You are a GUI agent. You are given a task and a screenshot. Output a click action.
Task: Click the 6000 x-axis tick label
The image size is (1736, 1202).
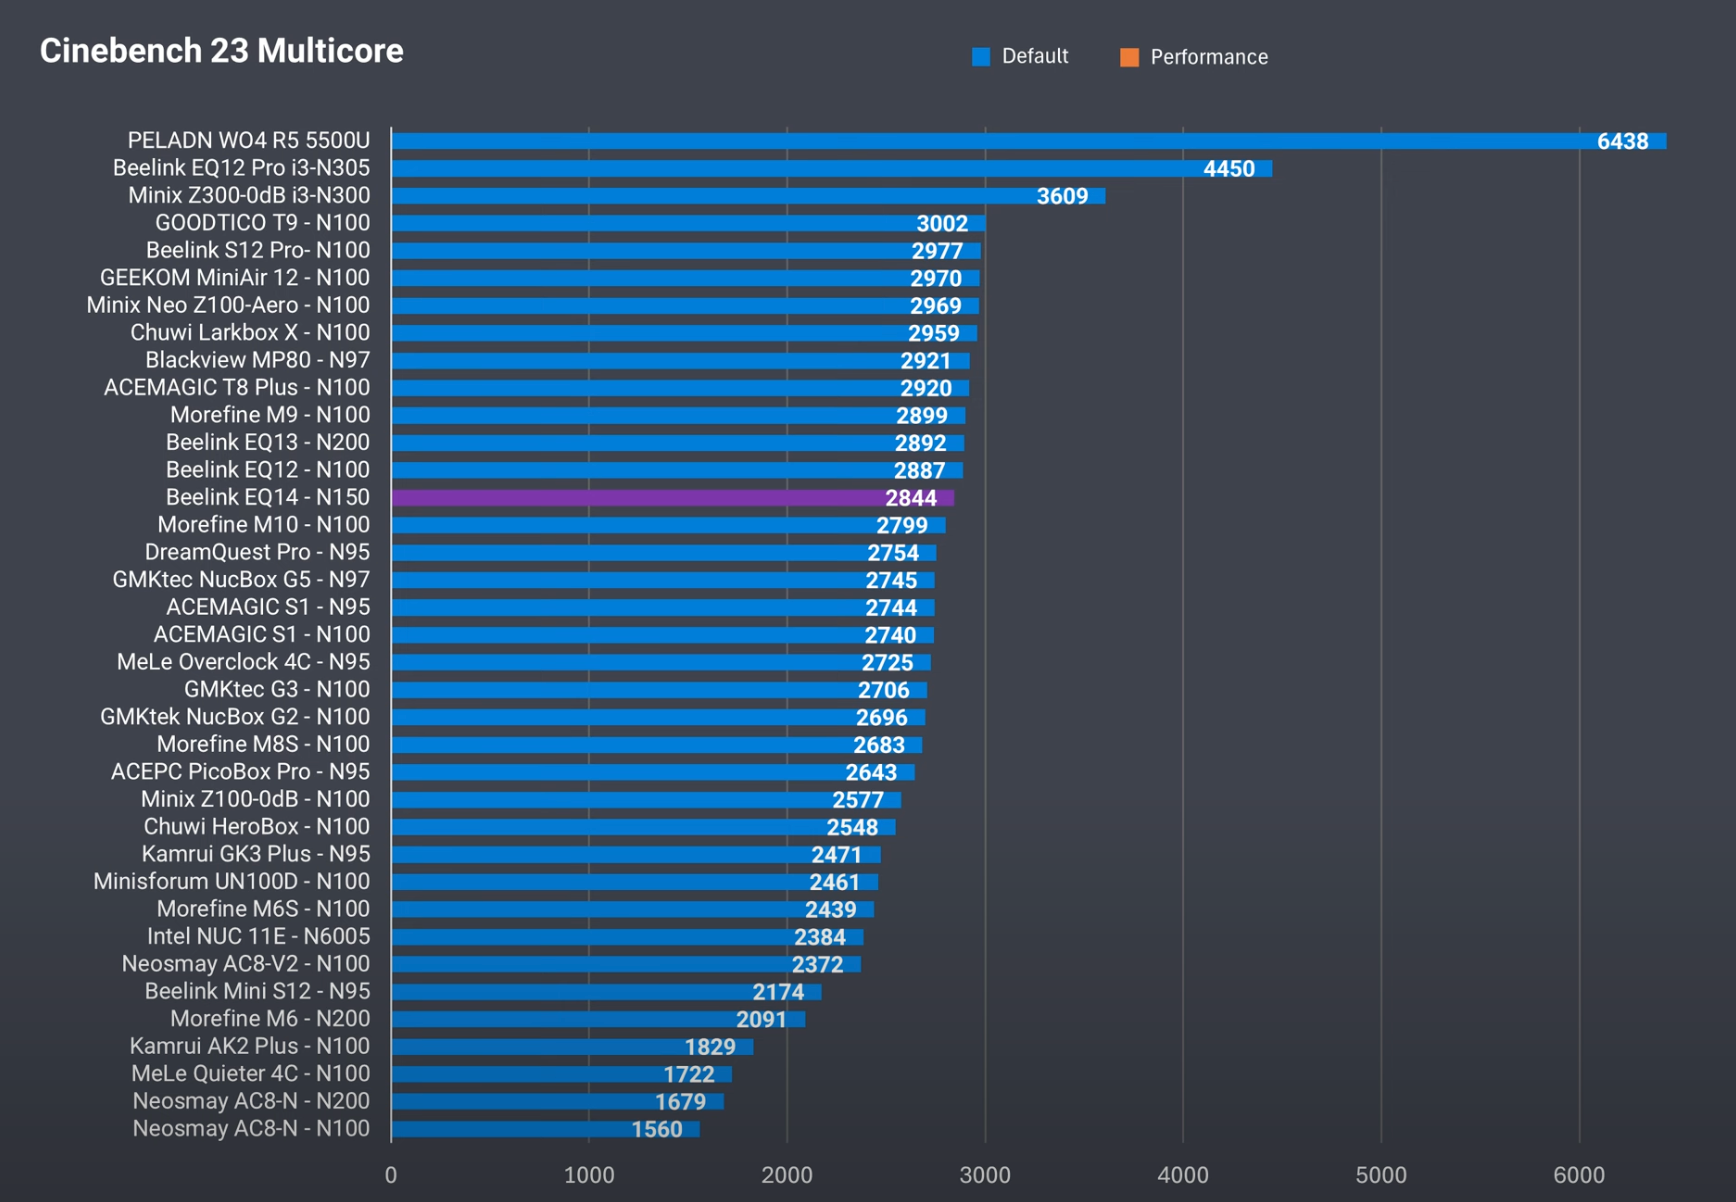(x=1579, y=1175)
